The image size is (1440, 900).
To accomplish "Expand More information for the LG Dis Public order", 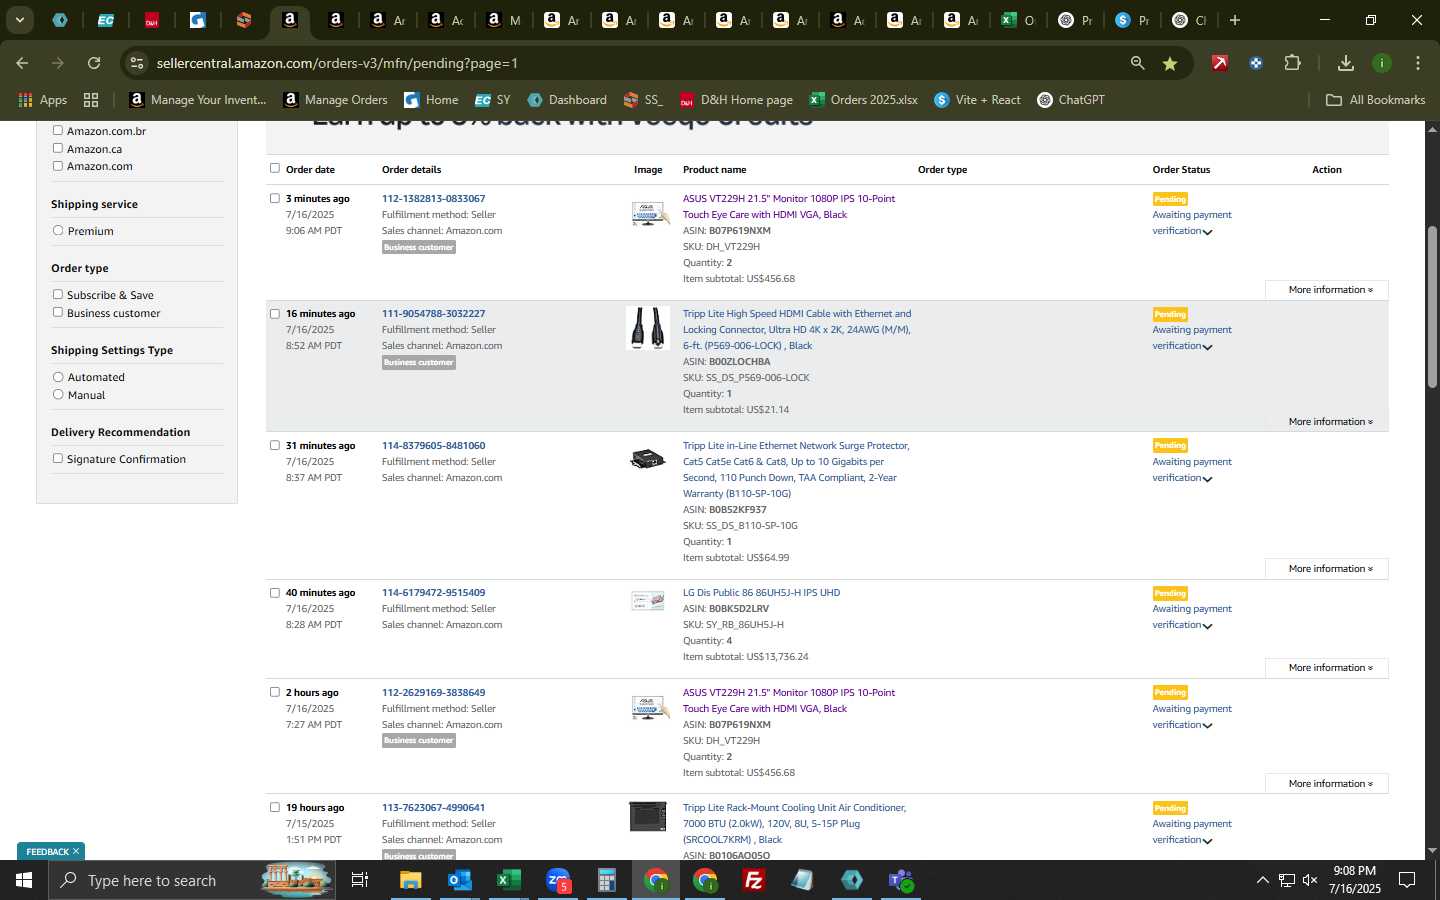I will [1326, 668].
